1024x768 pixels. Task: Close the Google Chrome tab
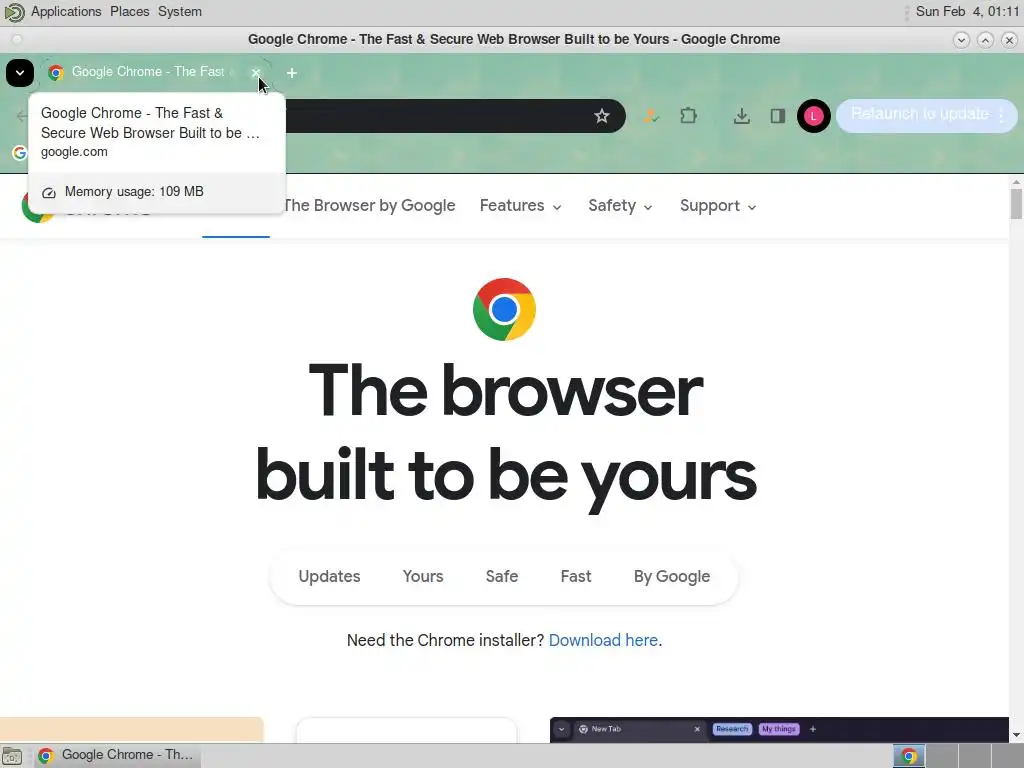pyautogui.click(x=256, y=72)
